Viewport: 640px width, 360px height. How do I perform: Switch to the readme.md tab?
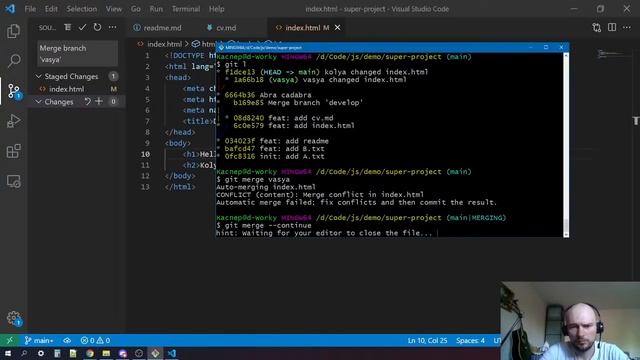(x=162, y=28)
